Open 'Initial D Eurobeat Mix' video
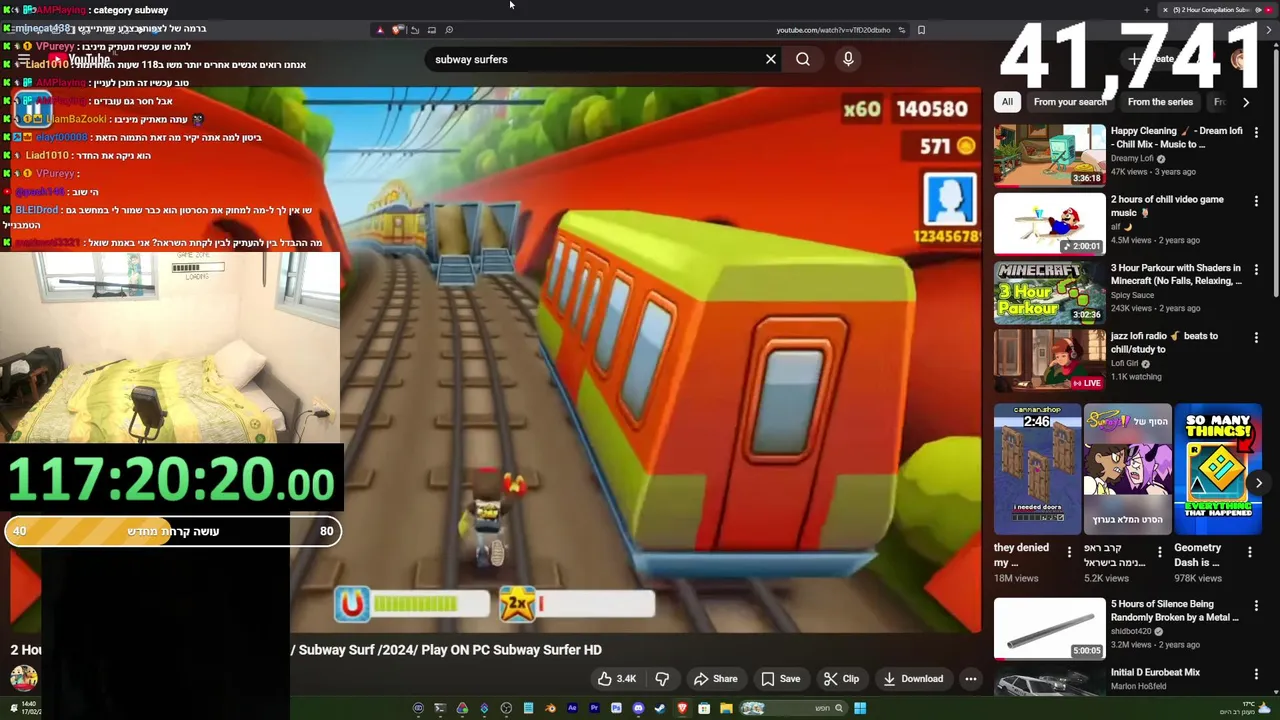Screen dimensions: 1280x720 coord(1049,684)
